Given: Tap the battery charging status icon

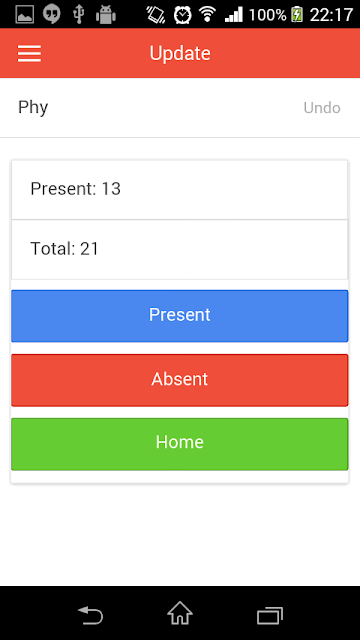Looking at the screenshot, I should tap(297, 15).
